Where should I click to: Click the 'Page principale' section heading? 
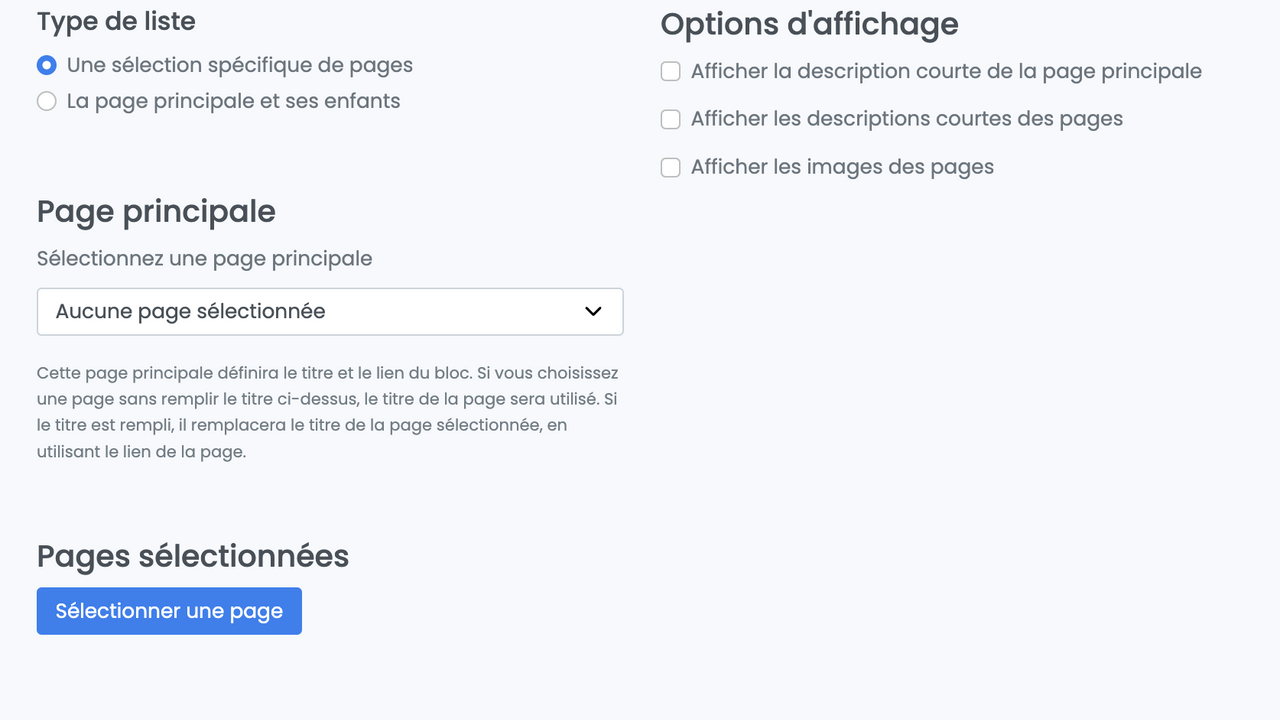(156, 212)
